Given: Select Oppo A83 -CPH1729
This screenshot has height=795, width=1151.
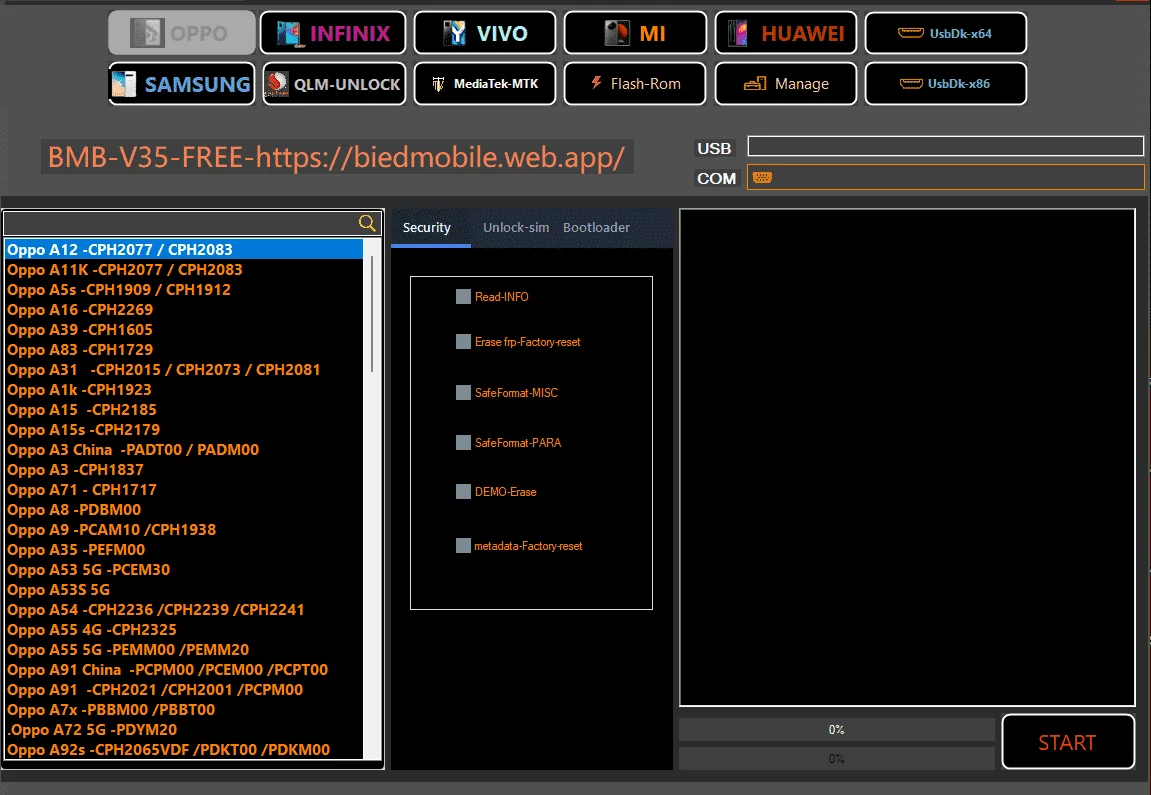Looking at the screenshot, I should coord(184,349).
